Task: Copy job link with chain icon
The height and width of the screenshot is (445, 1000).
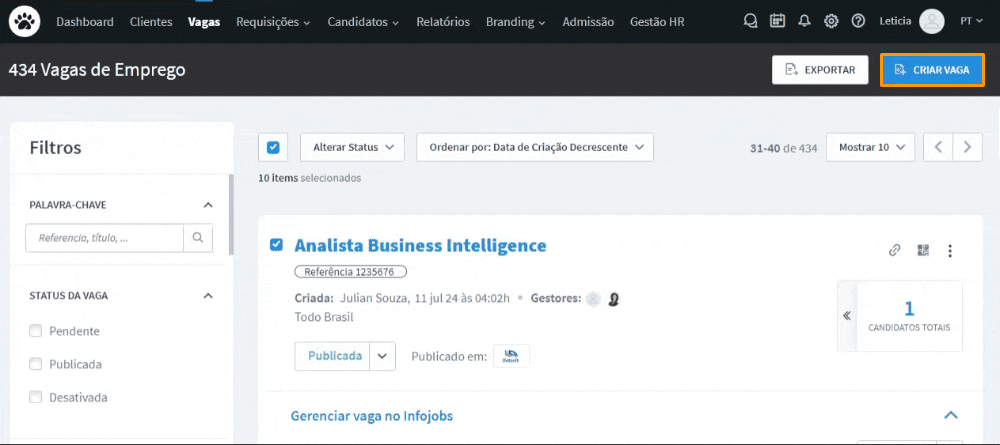Action: 895,251
